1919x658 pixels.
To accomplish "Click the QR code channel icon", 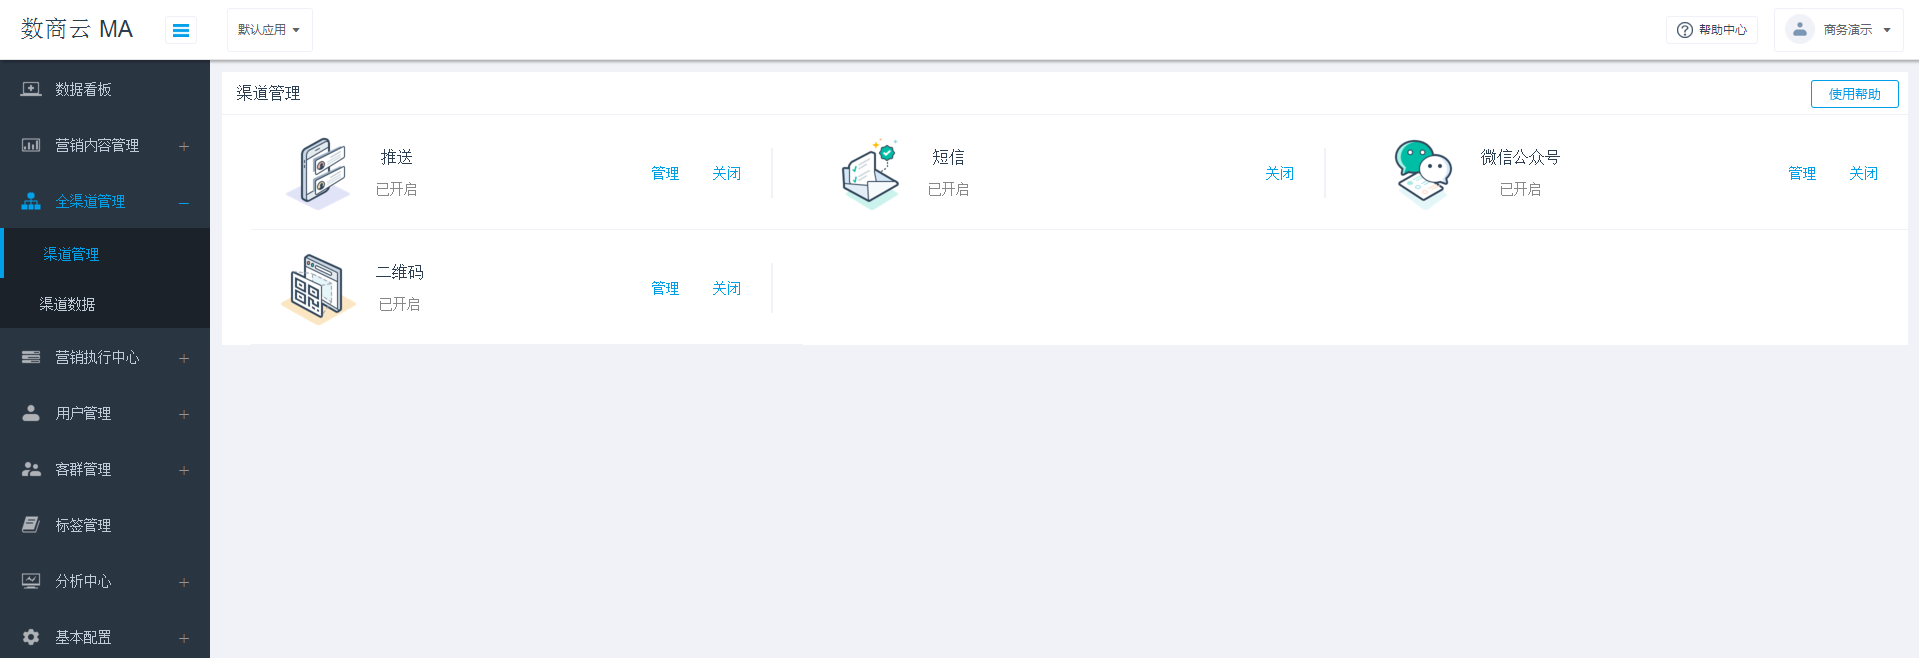I will (x=317, y=288).
